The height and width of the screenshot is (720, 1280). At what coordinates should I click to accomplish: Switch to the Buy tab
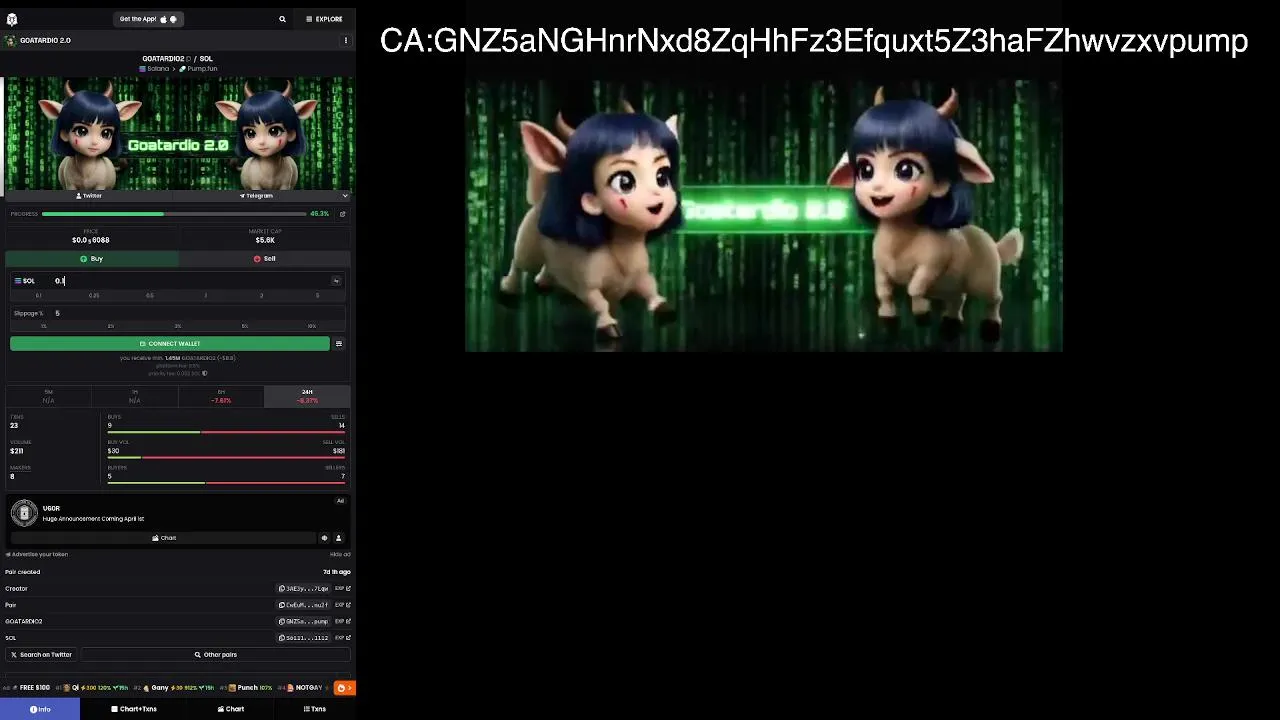pyautogui.click(x=92, y=259)
